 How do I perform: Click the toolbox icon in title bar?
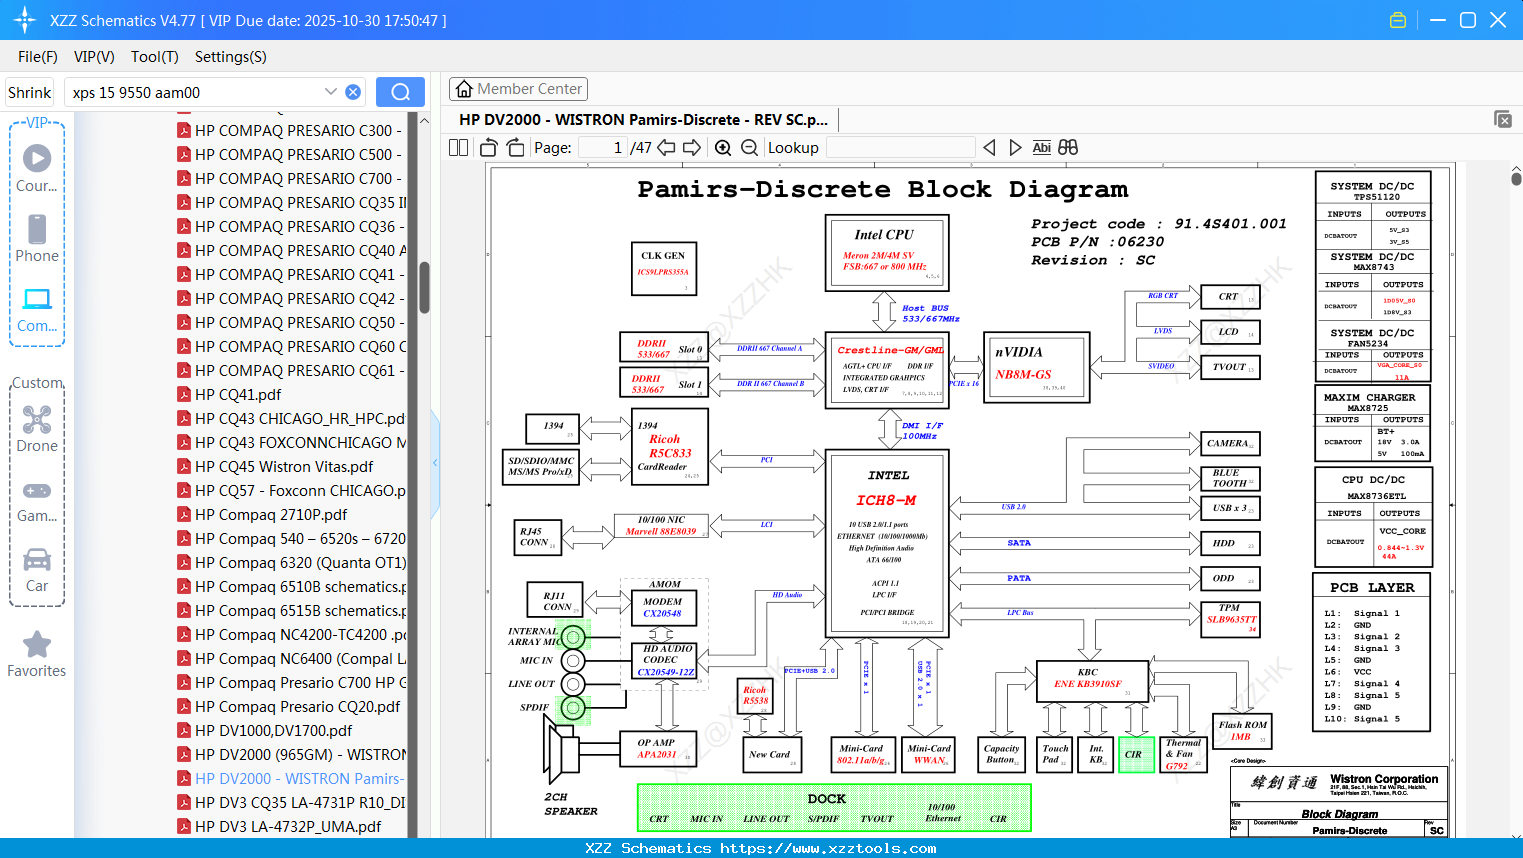coord(1398,20)
